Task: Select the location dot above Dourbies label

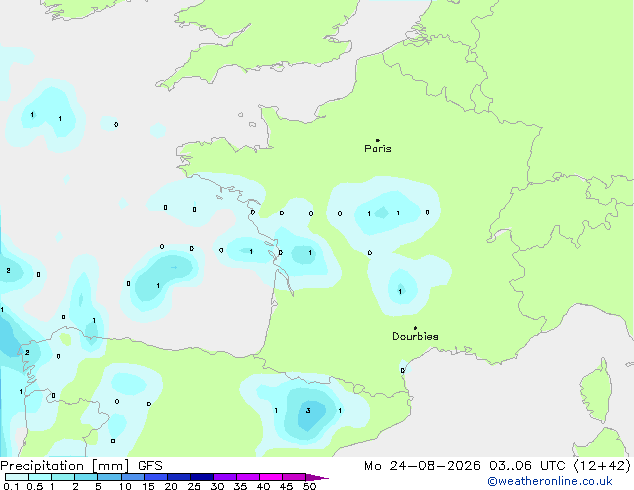Action: click(415, 328)
